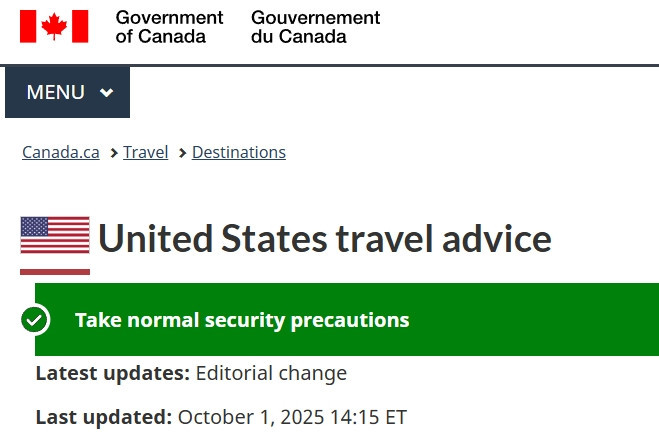Open the Canada.ca breadcrumb link
Screen dimensions: 659x438
point(61,153)
